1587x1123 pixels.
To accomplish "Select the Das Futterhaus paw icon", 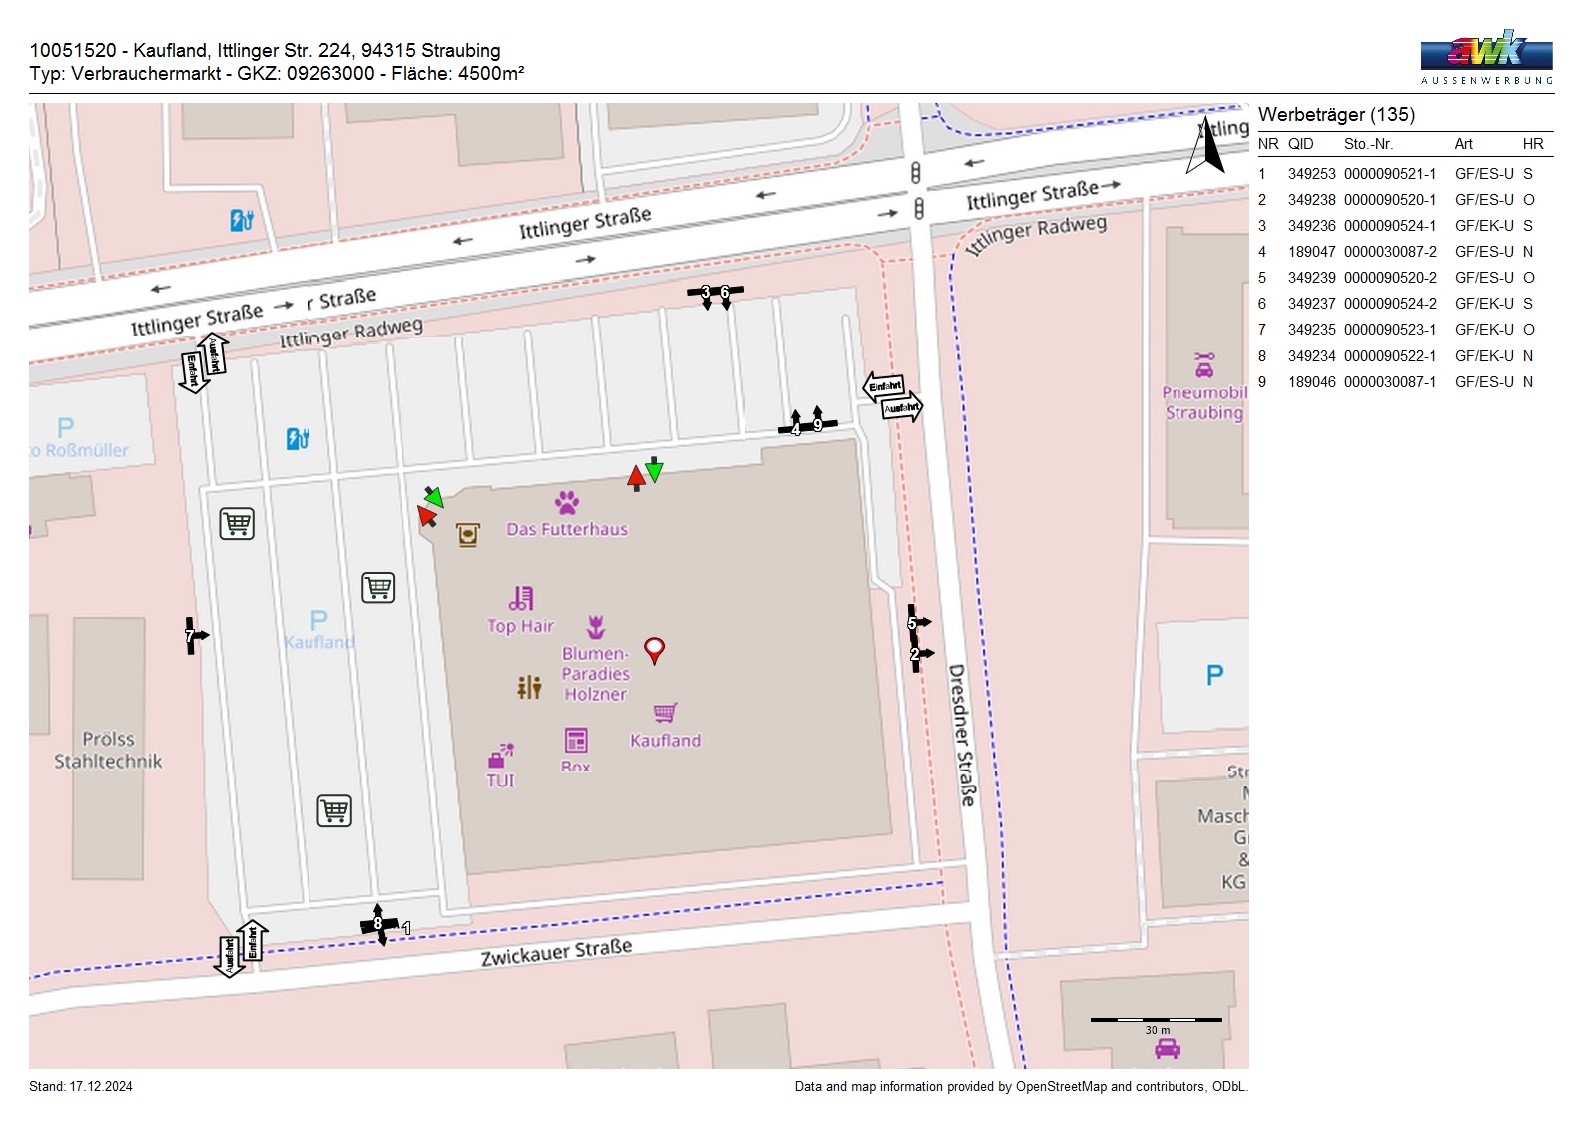I will click(567, 502).
